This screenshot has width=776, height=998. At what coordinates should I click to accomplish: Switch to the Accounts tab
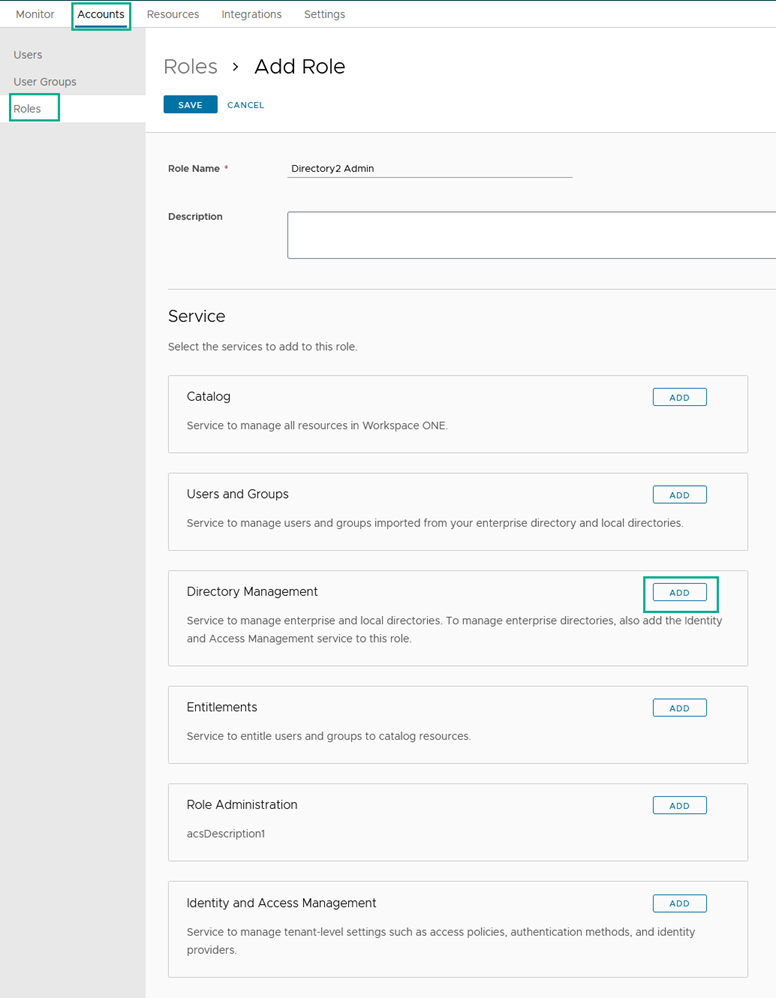101,14
